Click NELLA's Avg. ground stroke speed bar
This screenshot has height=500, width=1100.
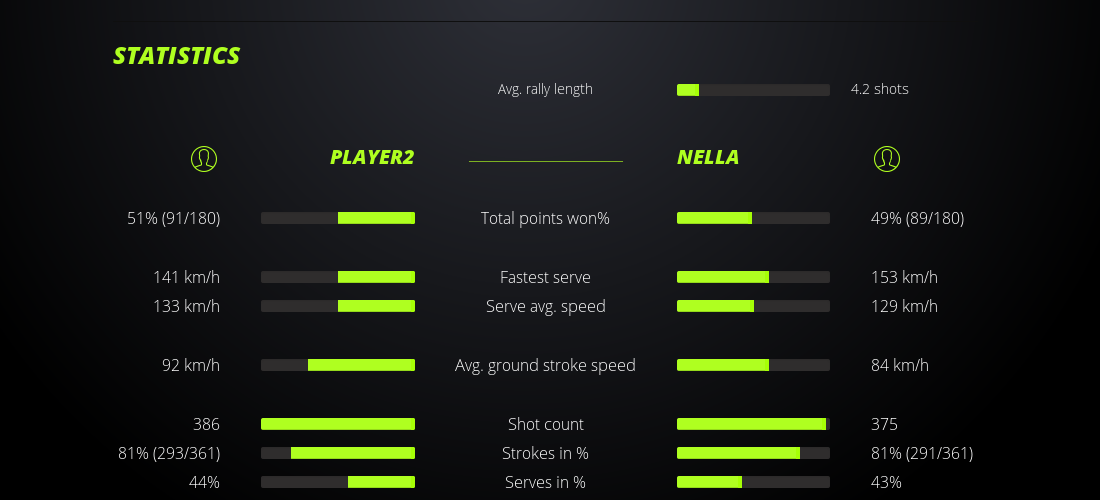(x=753, y=365)
